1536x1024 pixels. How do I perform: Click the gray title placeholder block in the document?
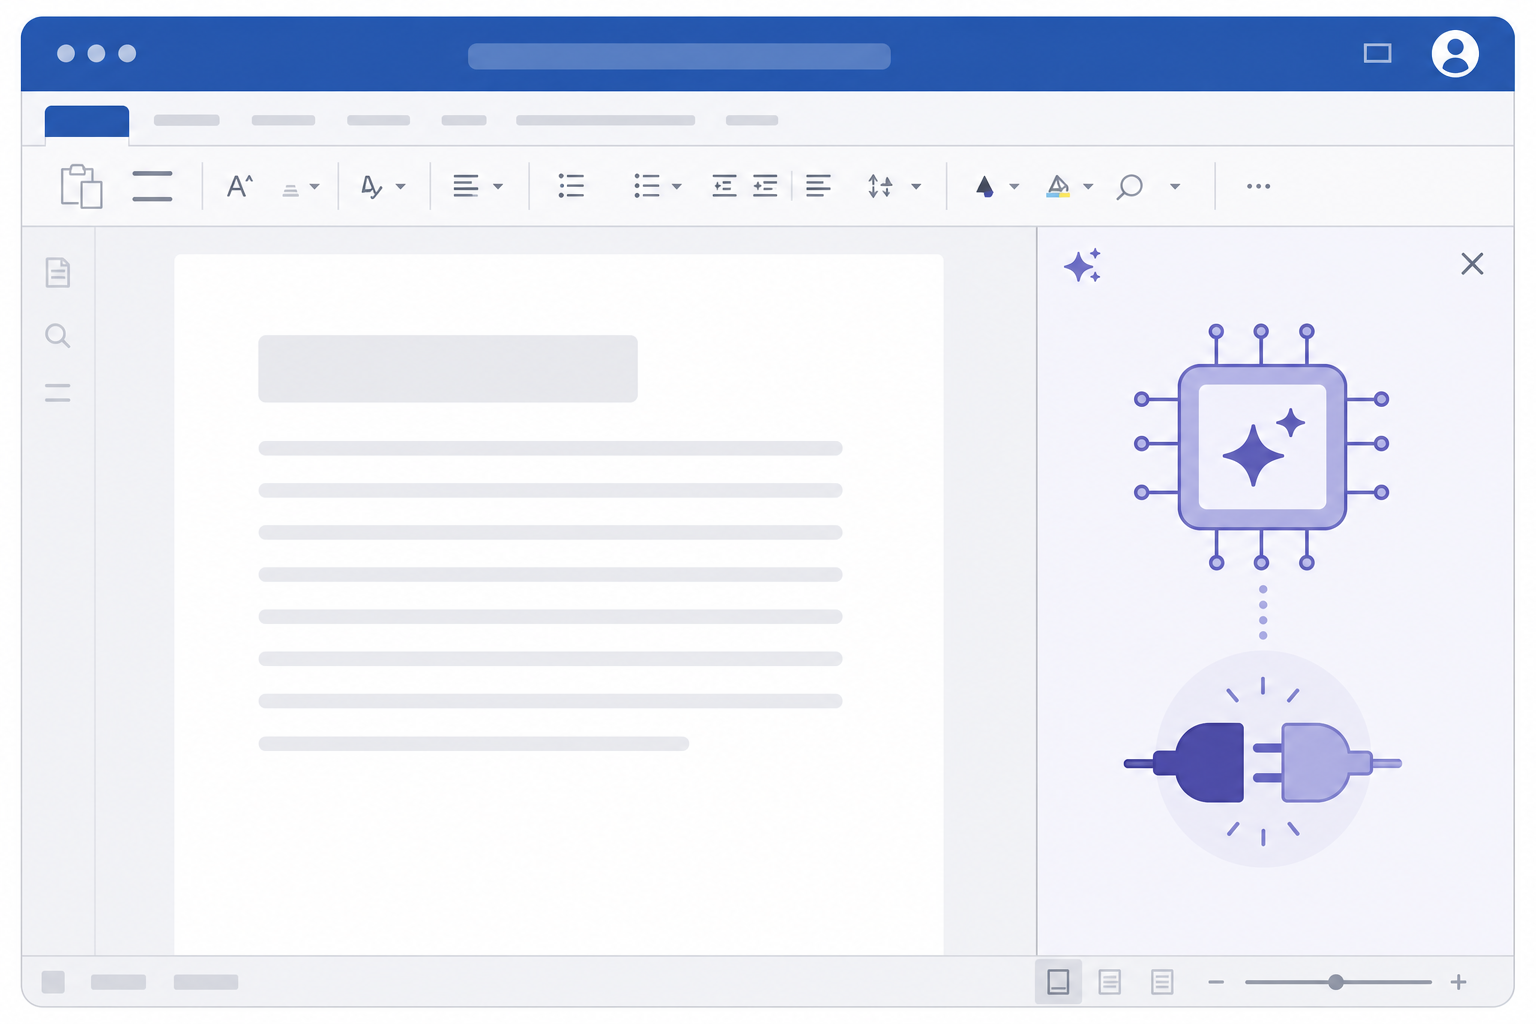click(448, 369)
